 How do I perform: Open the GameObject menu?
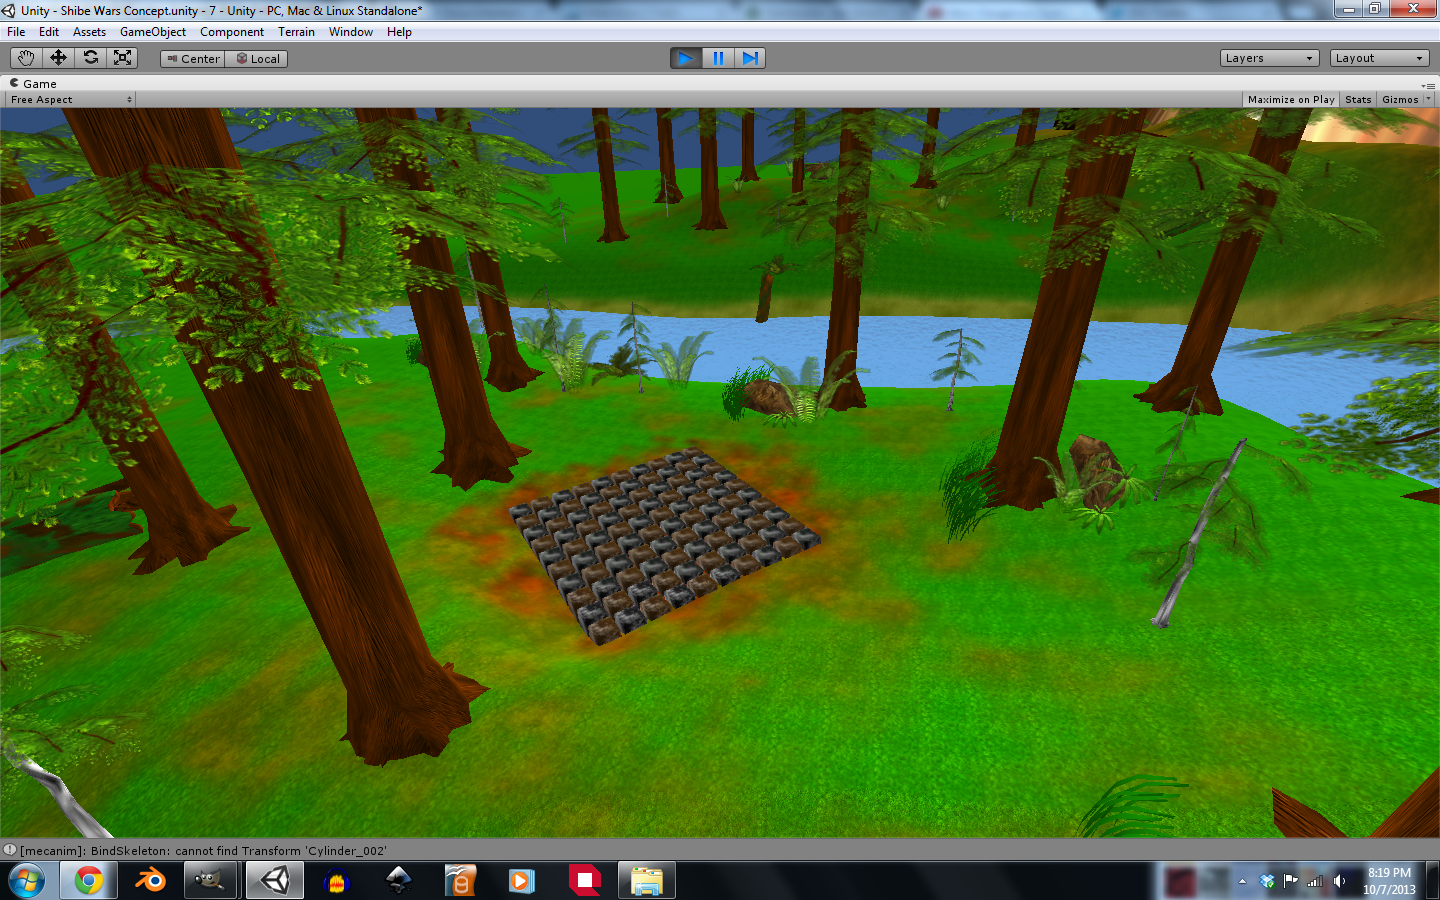coord(153,32)
